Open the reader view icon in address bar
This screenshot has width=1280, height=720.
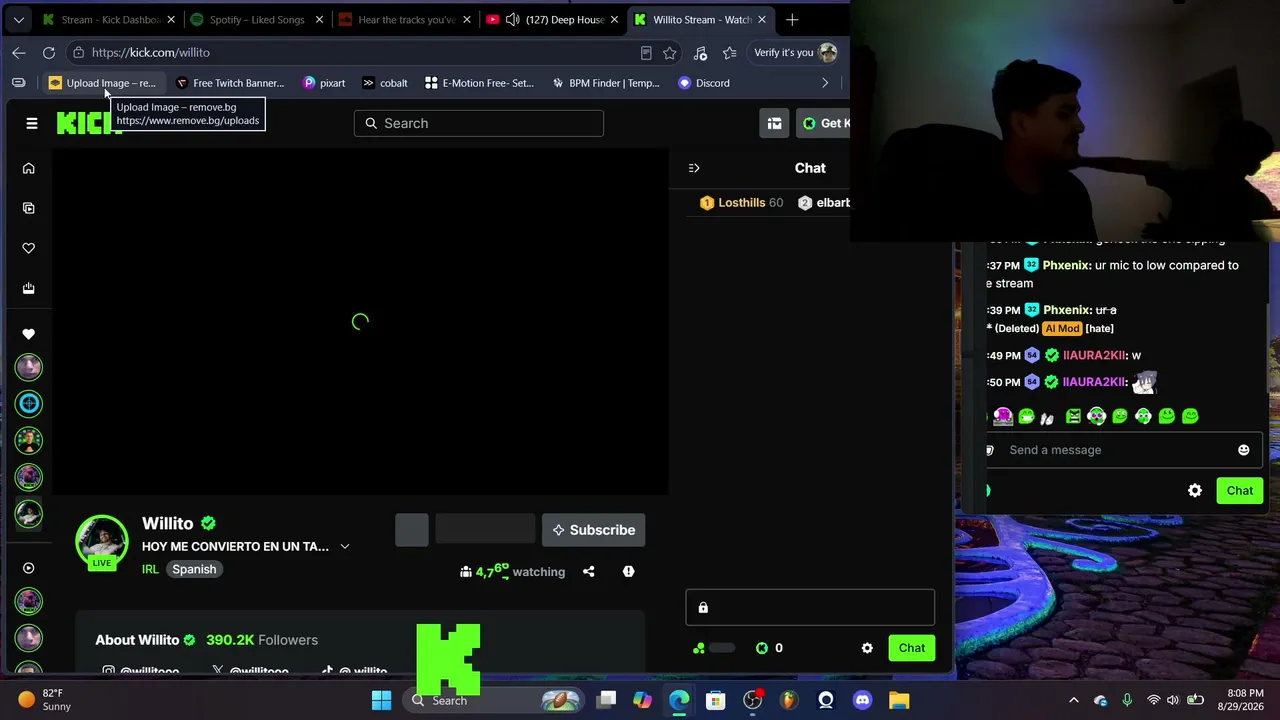click(x=646, y=52)
